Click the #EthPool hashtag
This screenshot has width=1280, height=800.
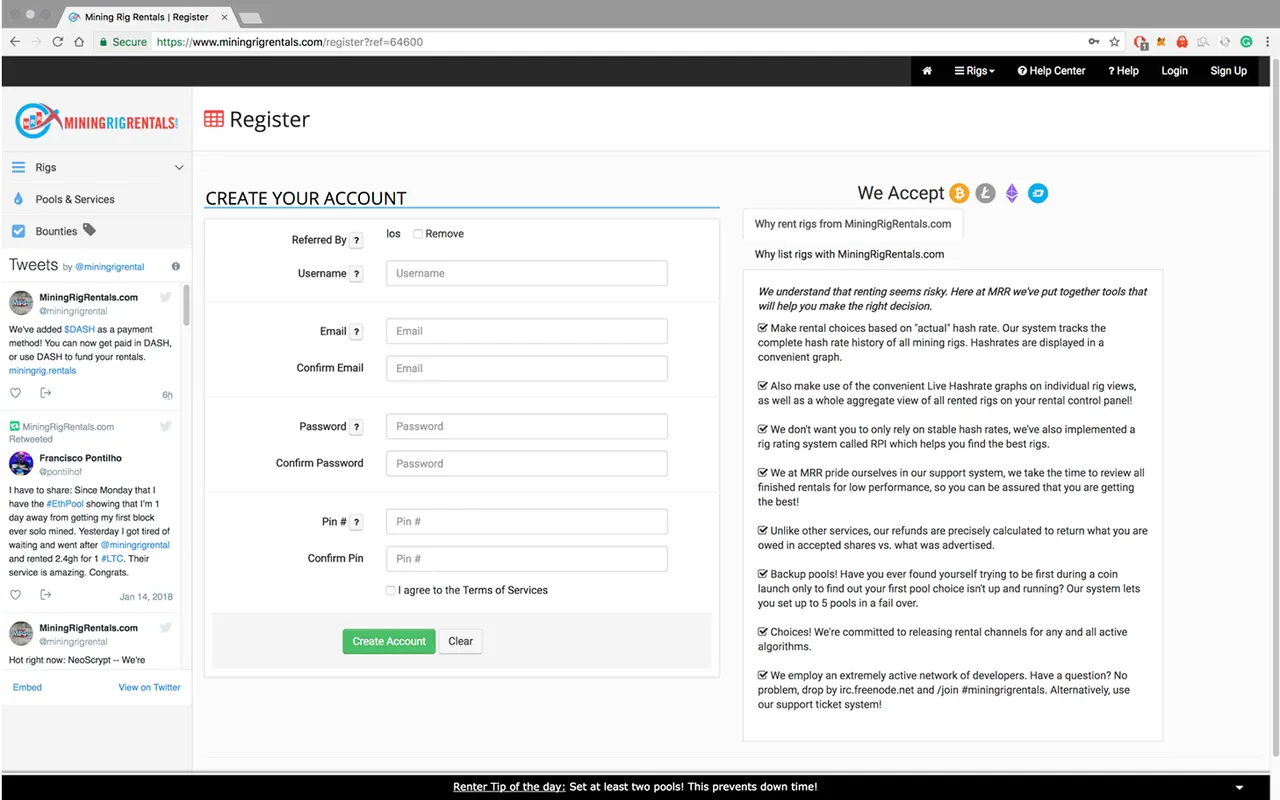click(x=66, y=504)
